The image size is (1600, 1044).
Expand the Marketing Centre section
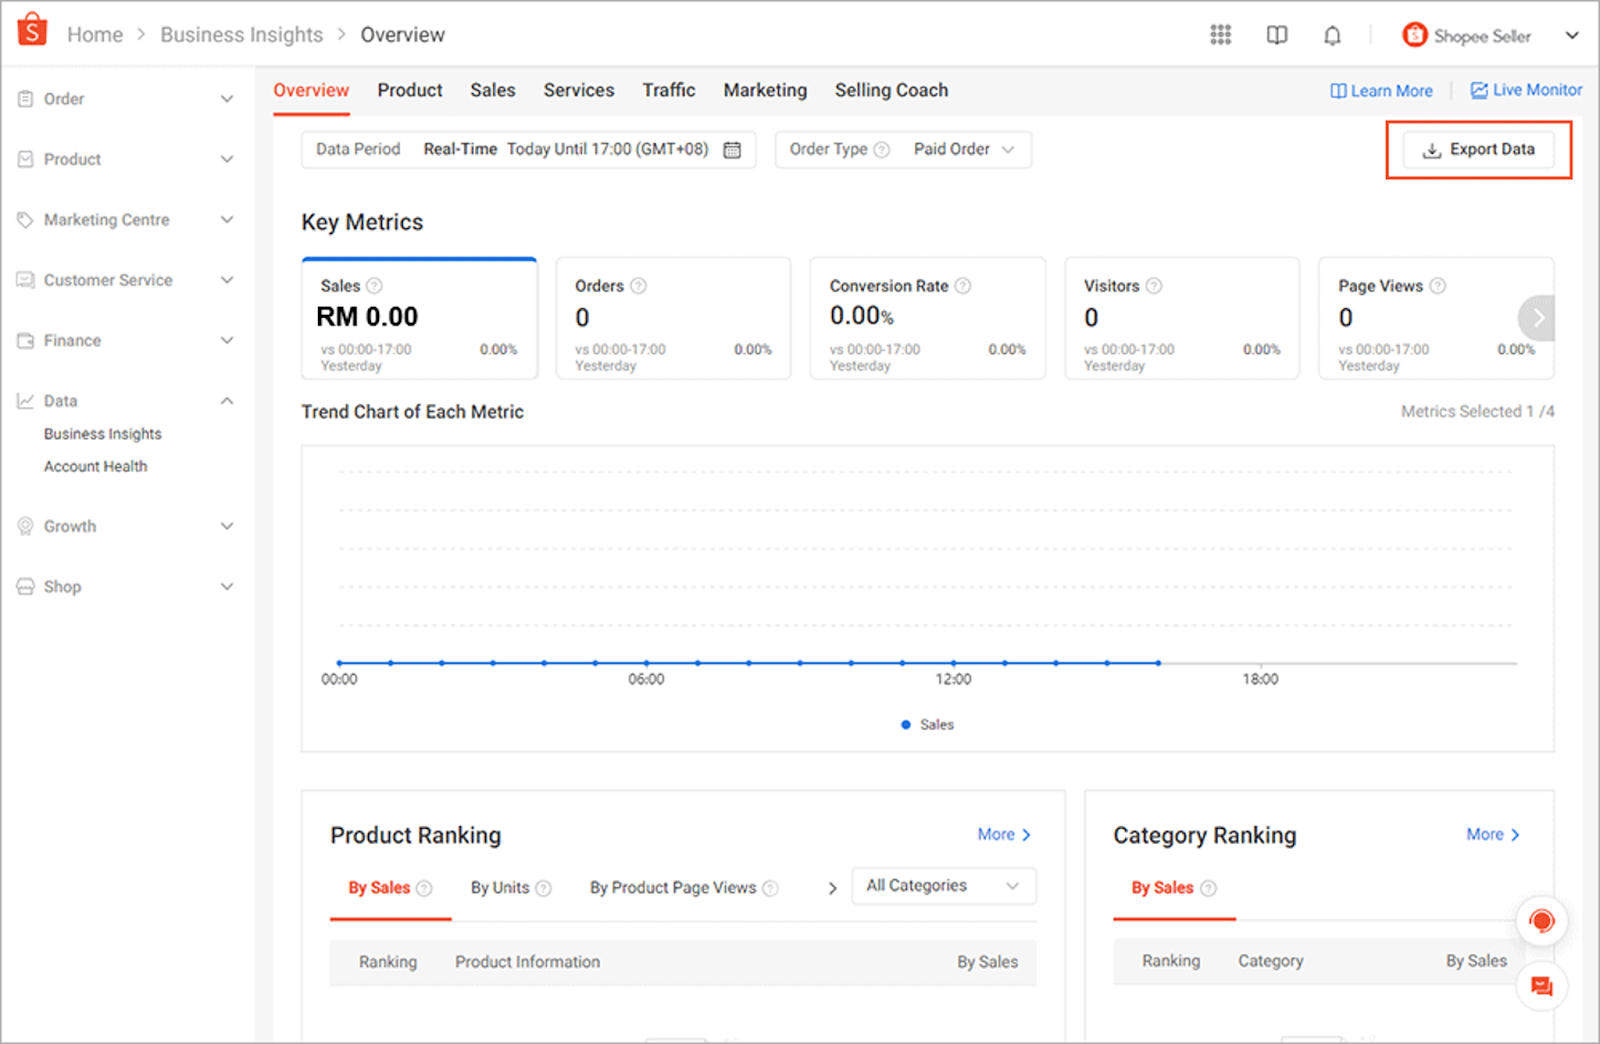[227, 220]
